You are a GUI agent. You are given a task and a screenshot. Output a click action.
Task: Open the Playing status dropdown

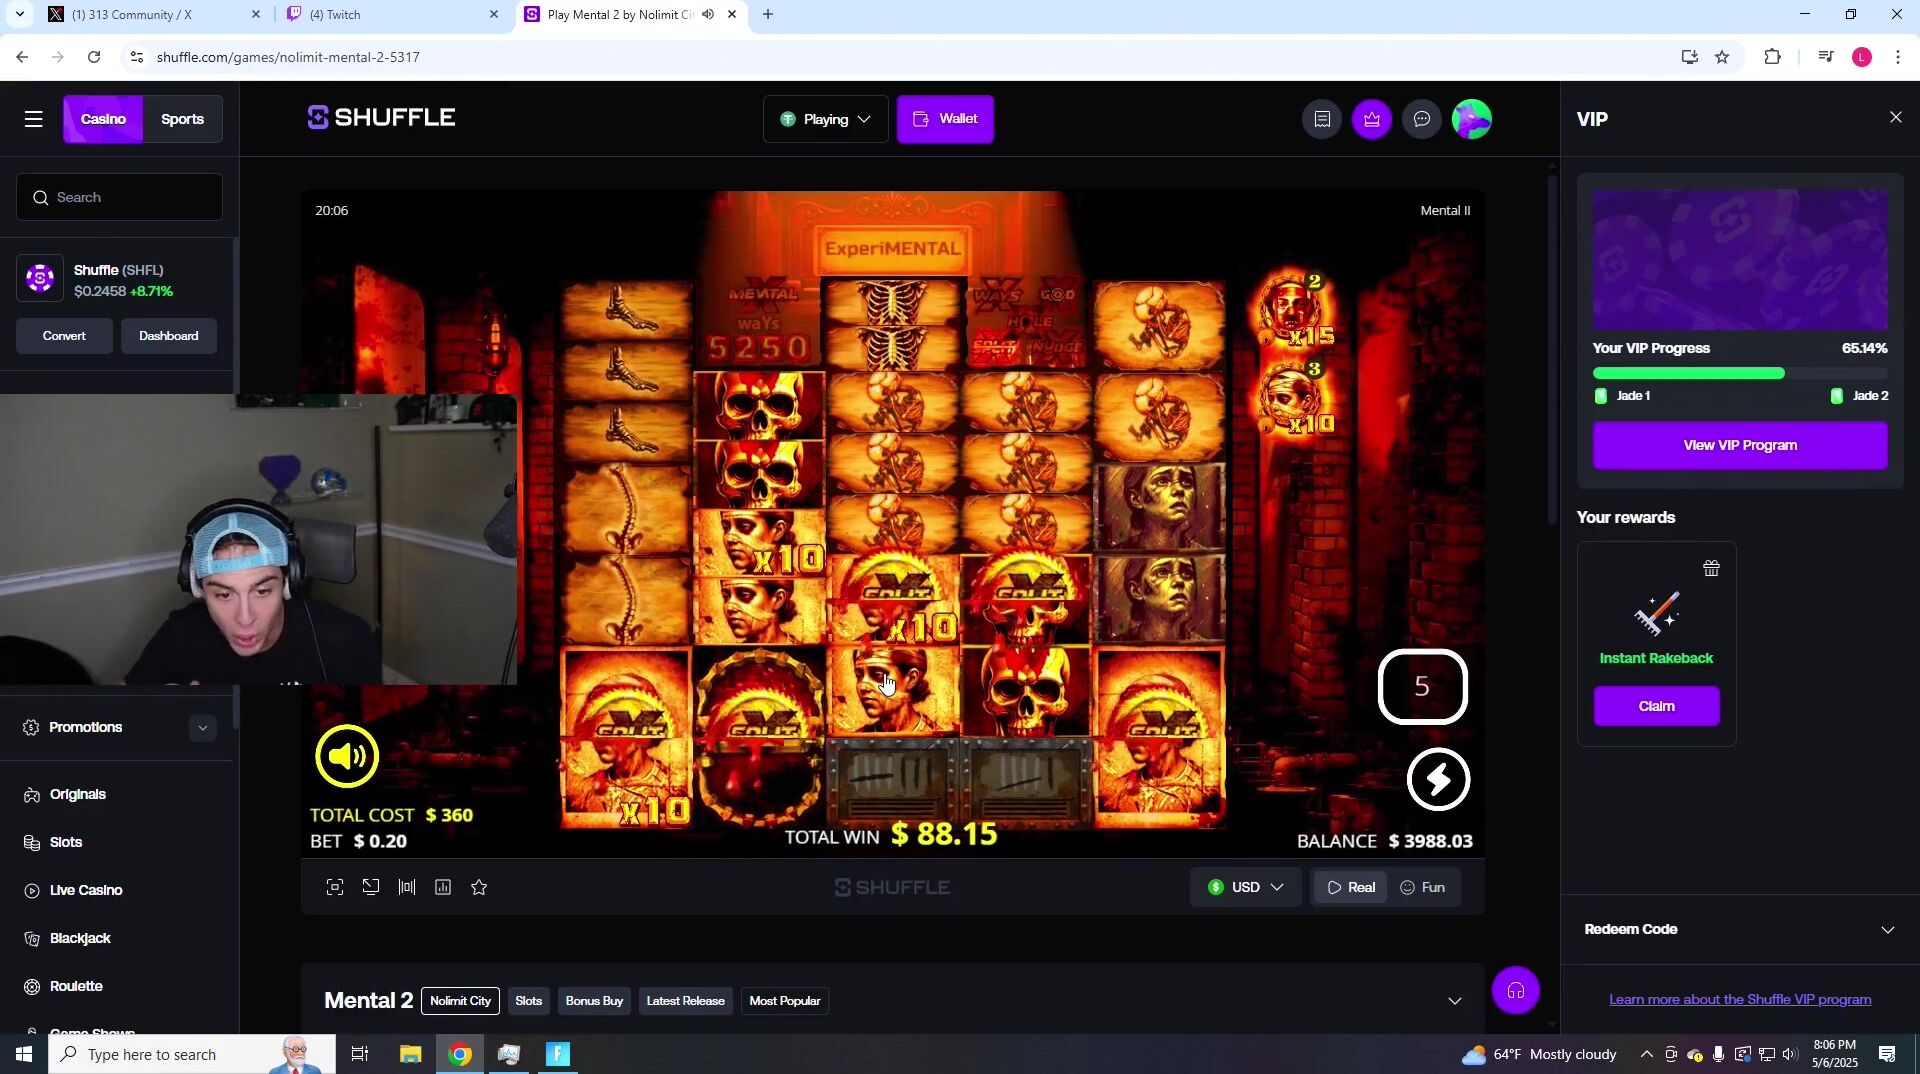point(825,119)
